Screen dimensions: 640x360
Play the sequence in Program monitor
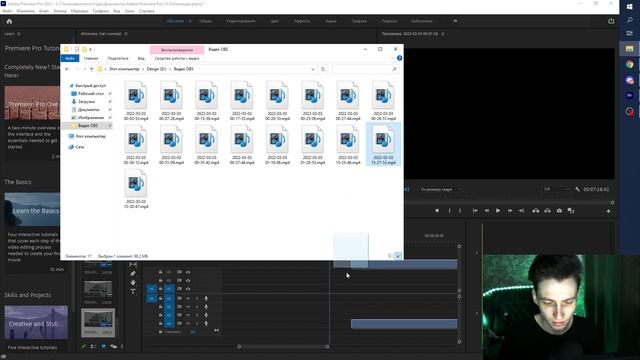pos(498,211)
